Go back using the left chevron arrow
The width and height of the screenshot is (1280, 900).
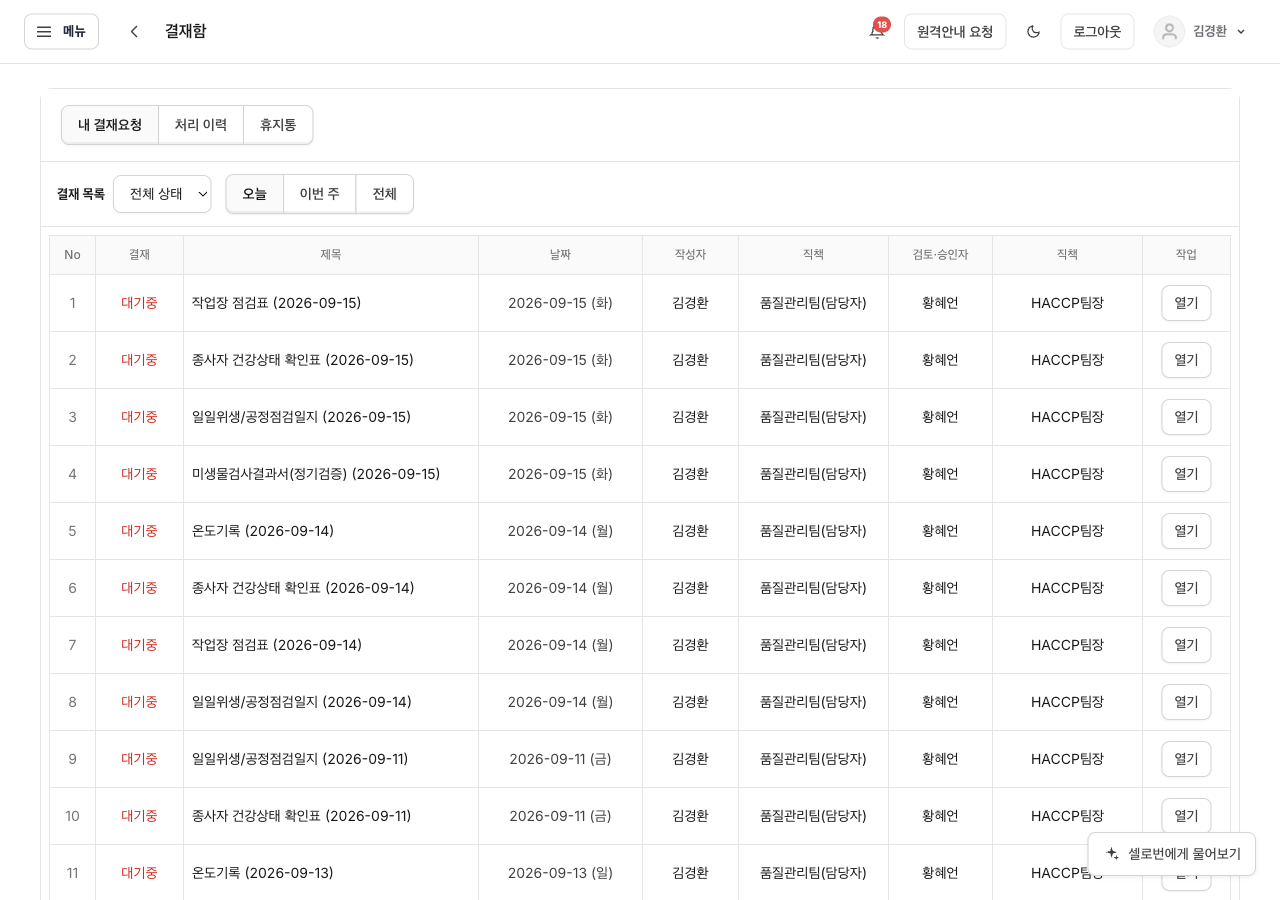coord(134,31)
